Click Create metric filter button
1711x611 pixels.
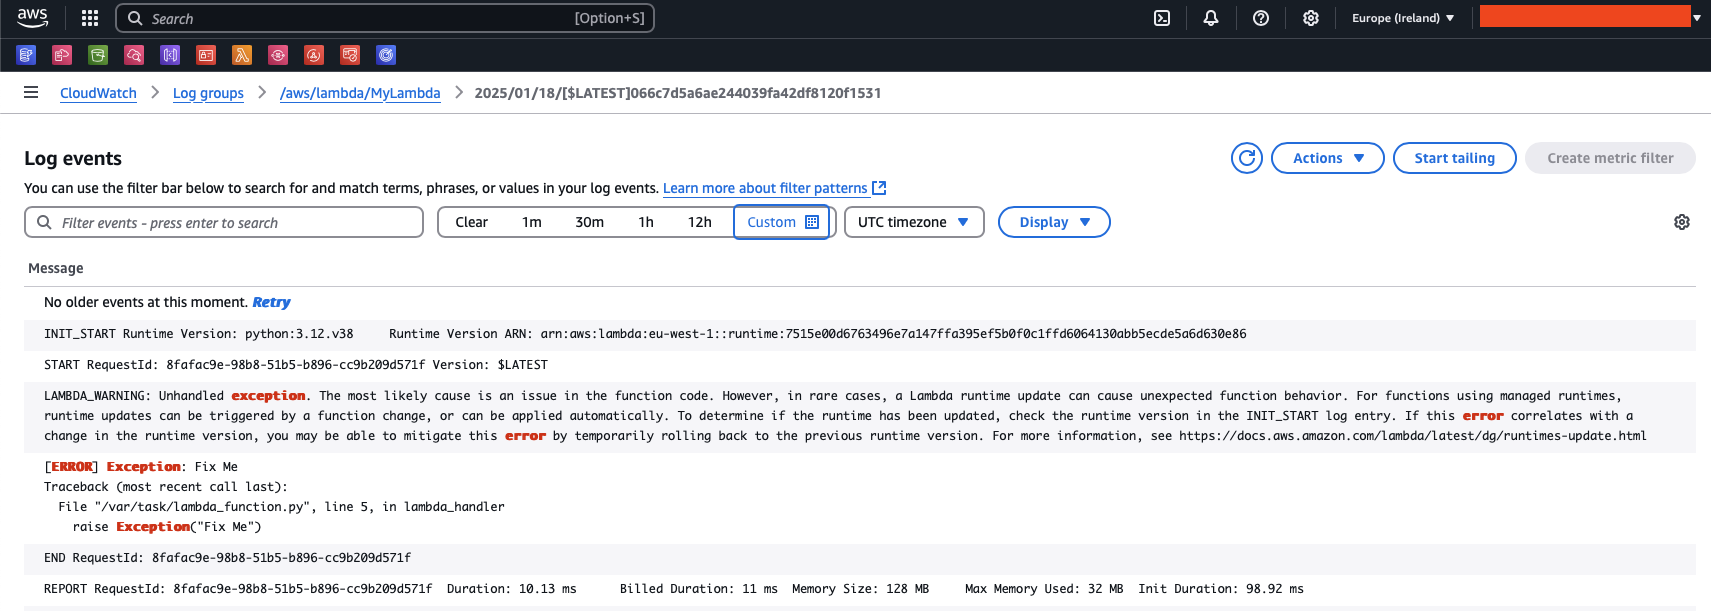click(x=1610, y=158)
